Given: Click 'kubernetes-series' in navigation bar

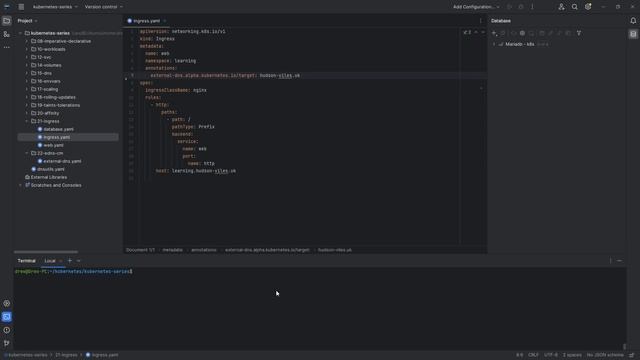Looking at the screenshot, I should pyautogui.click(x=28, y=355).
